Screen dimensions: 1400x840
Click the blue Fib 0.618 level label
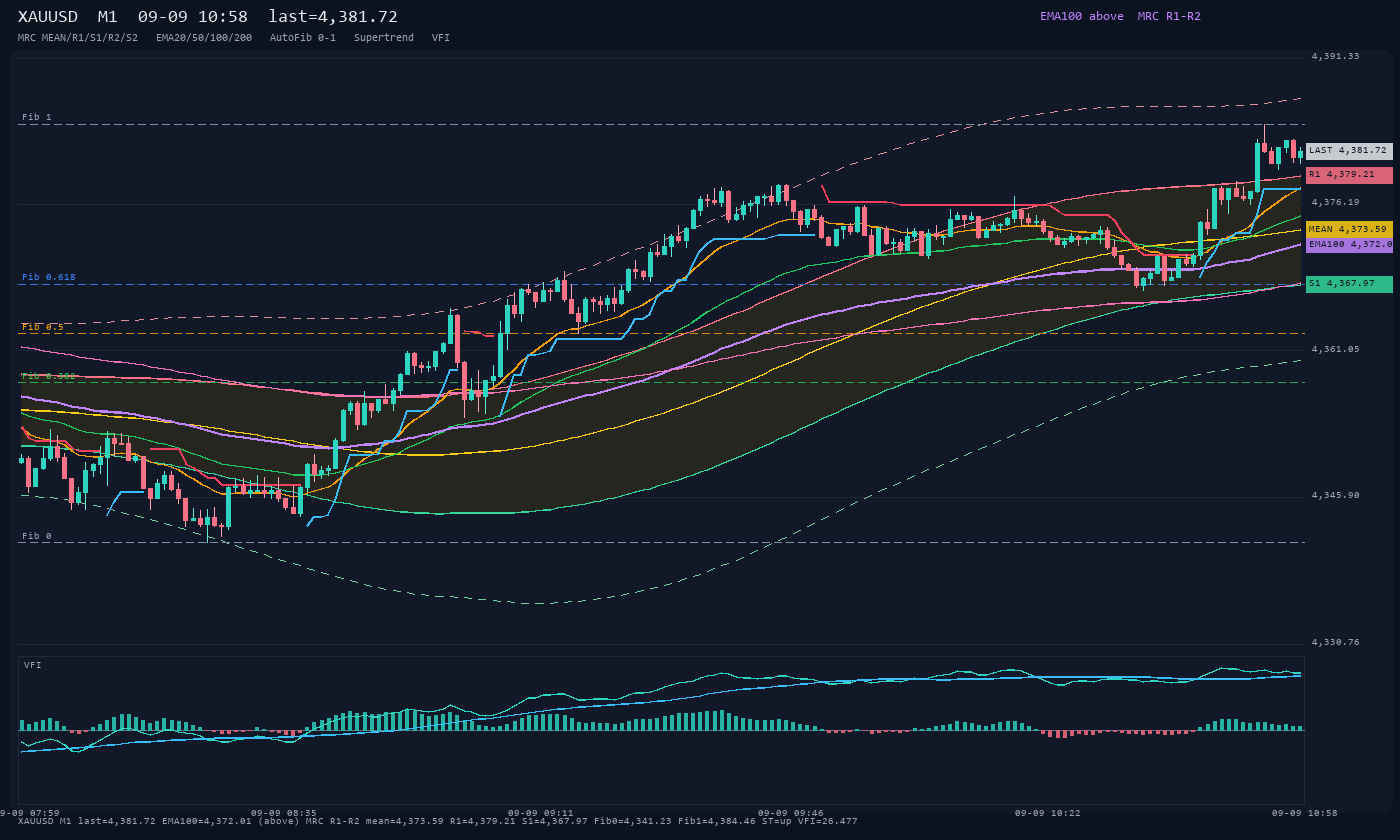pyautogui.click(x=49, y=277)
